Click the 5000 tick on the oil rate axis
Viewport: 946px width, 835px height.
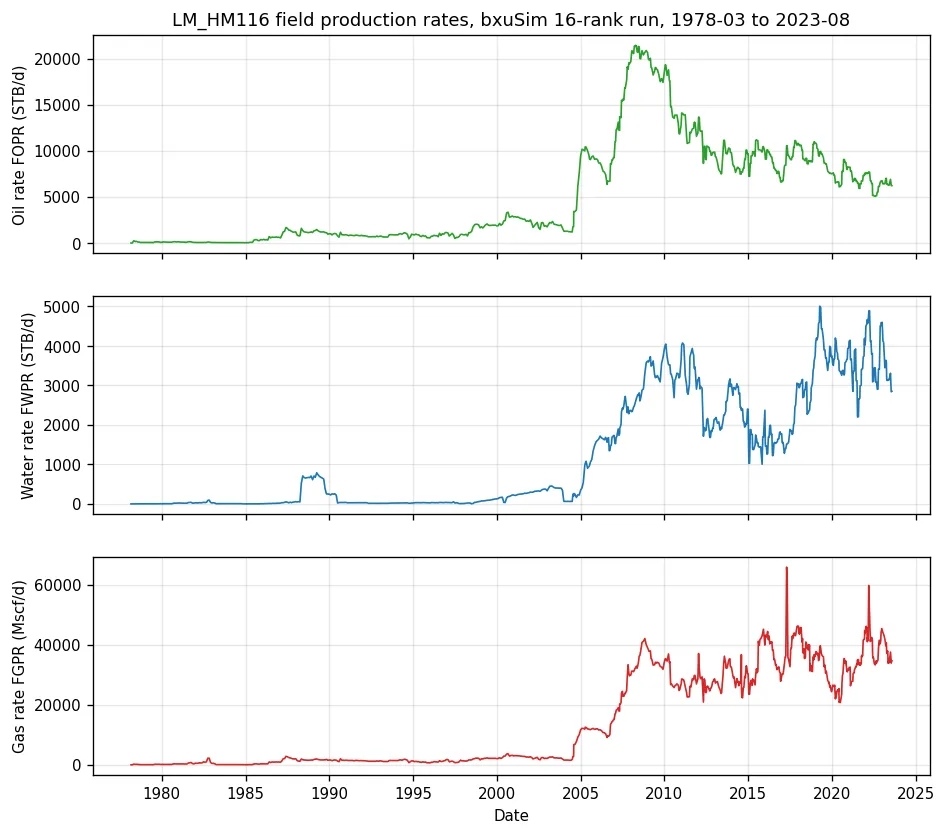click(62, 198)
